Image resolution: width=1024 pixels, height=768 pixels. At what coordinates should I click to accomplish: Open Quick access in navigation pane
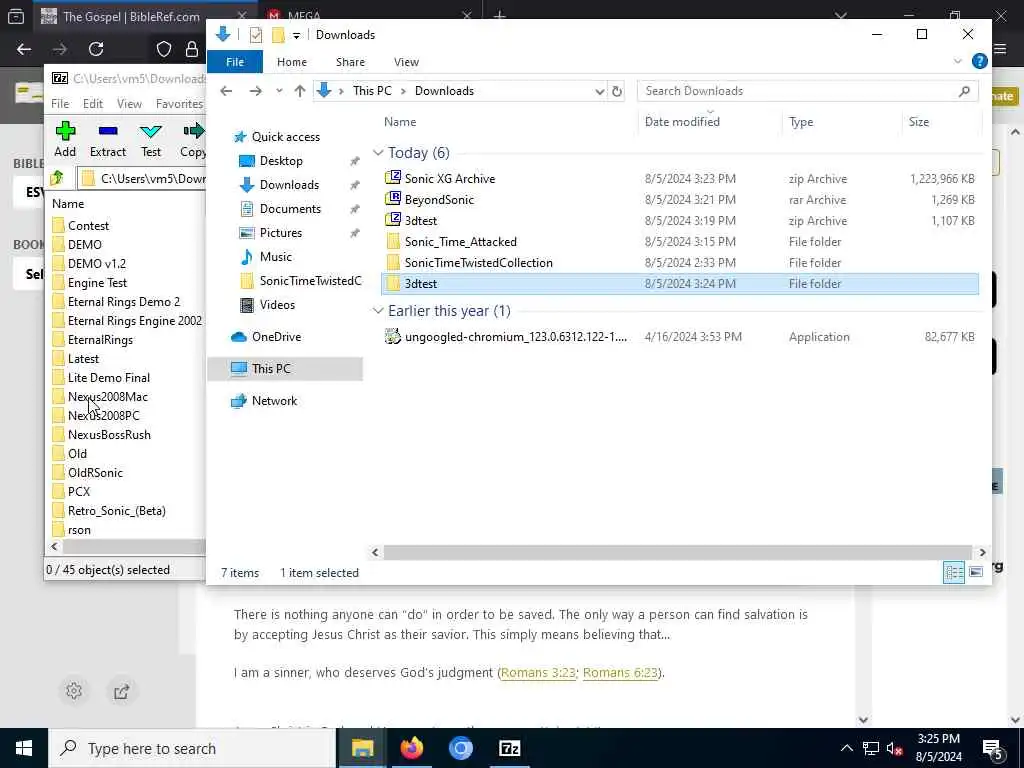pyautogui.click(x=285, y=136)
